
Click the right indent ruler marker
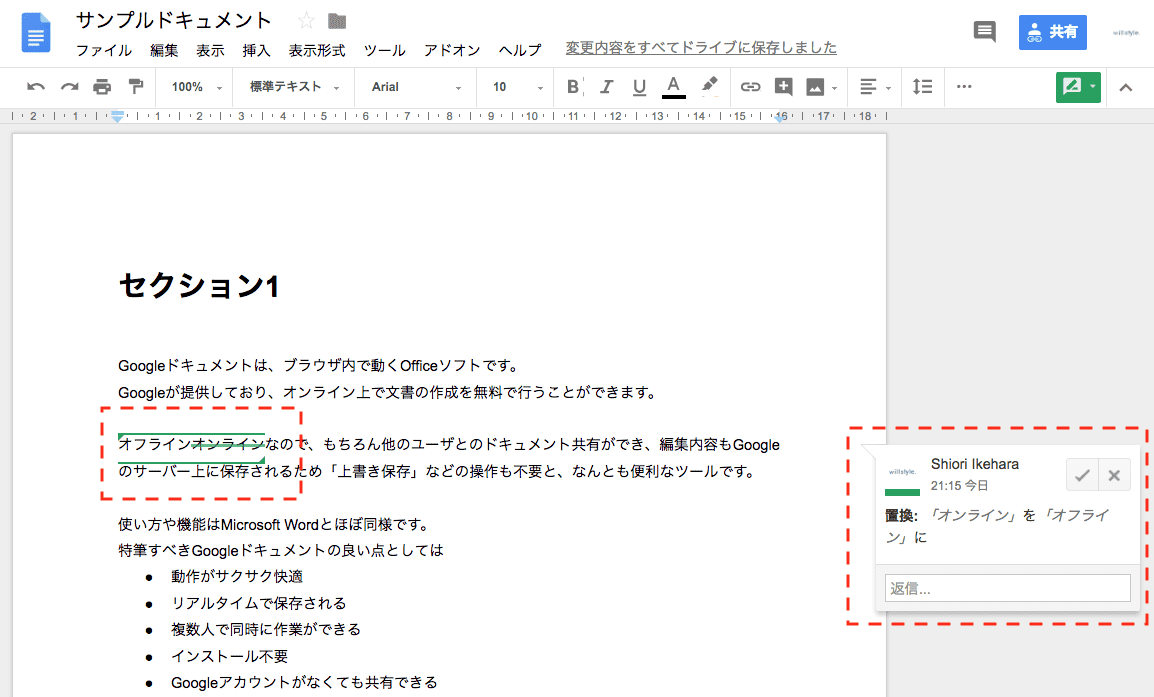(x=780, y=116)
